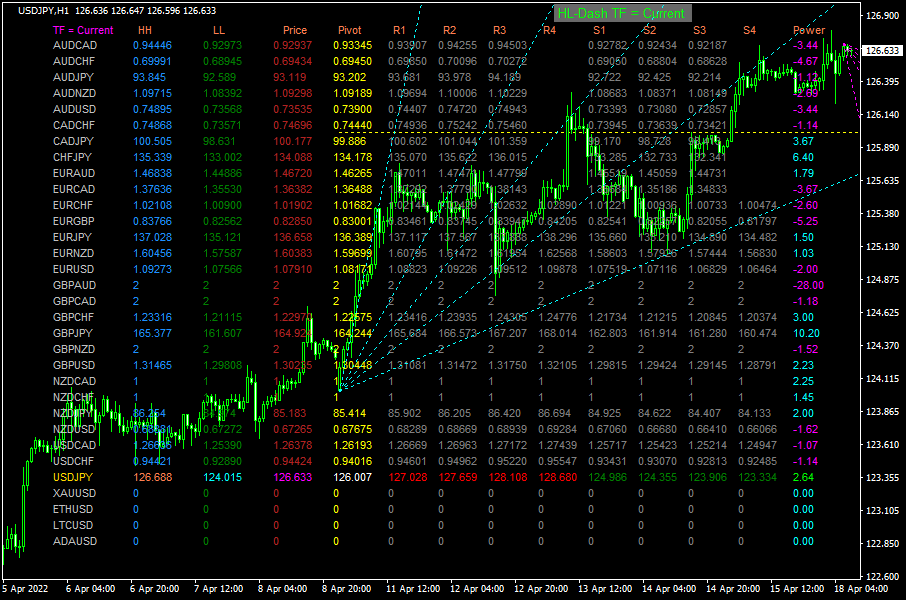The image size is (906, 600).
Task: Select the Price column header
Action: [294, 30]
